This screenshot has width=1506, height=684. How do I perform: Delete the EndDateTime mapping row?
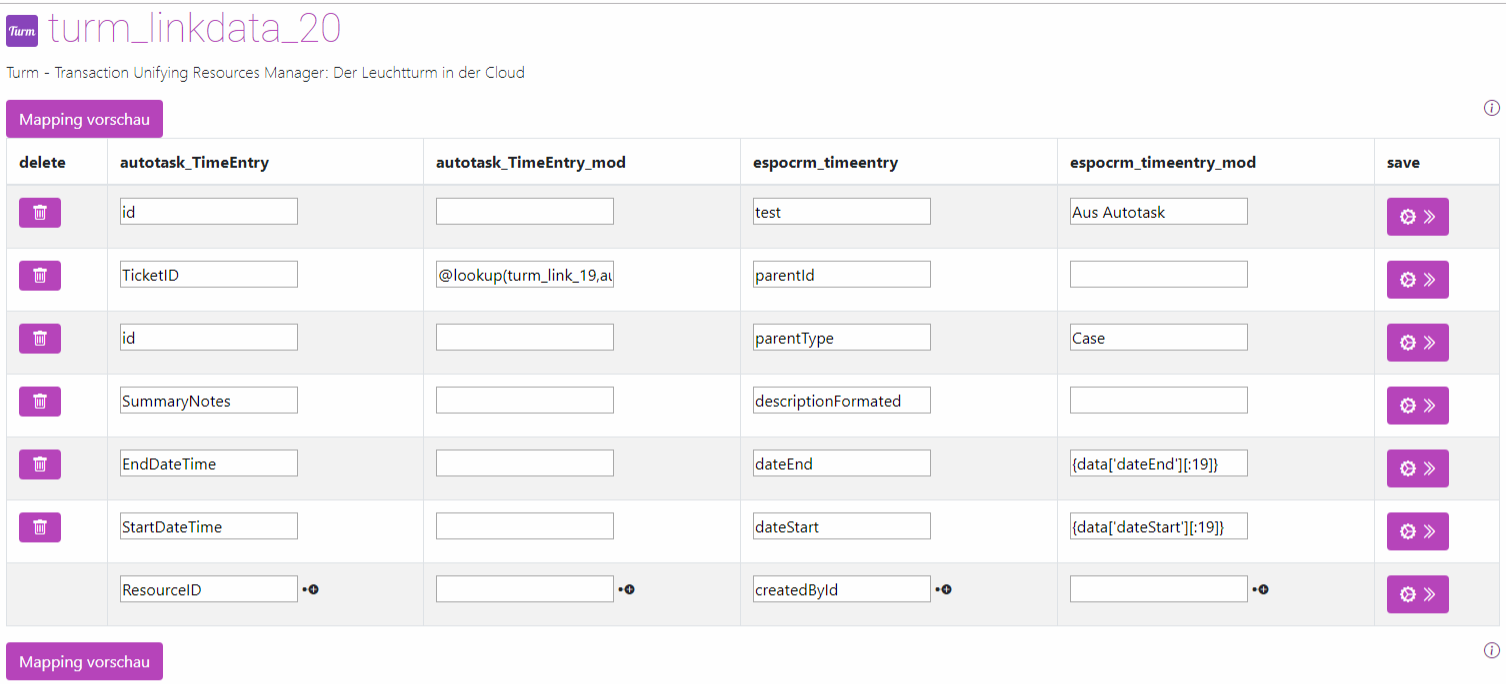point(40,464)
